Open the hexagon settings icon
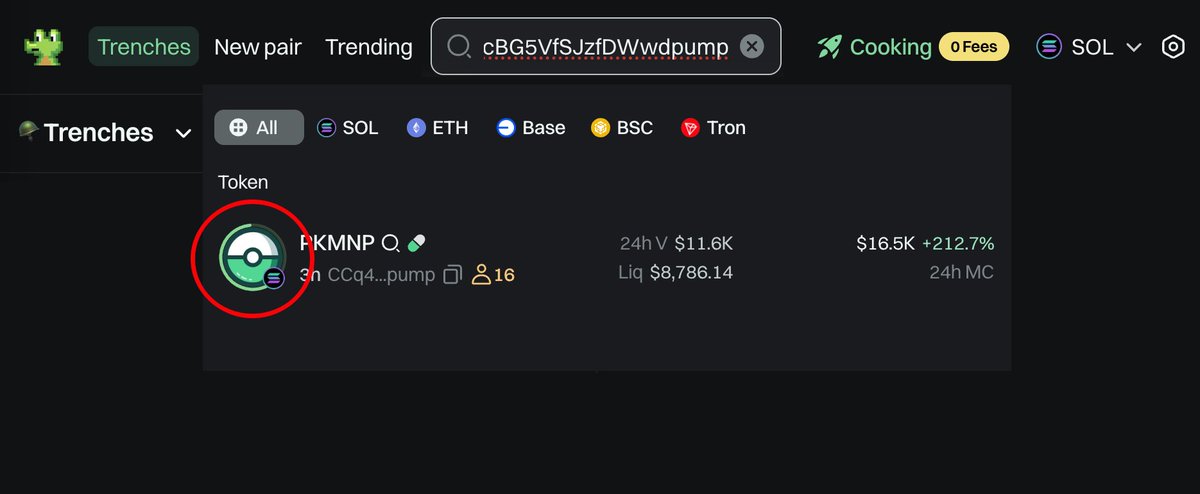The width and height of the screenshot is (1200, 494). pos(1173,47)
